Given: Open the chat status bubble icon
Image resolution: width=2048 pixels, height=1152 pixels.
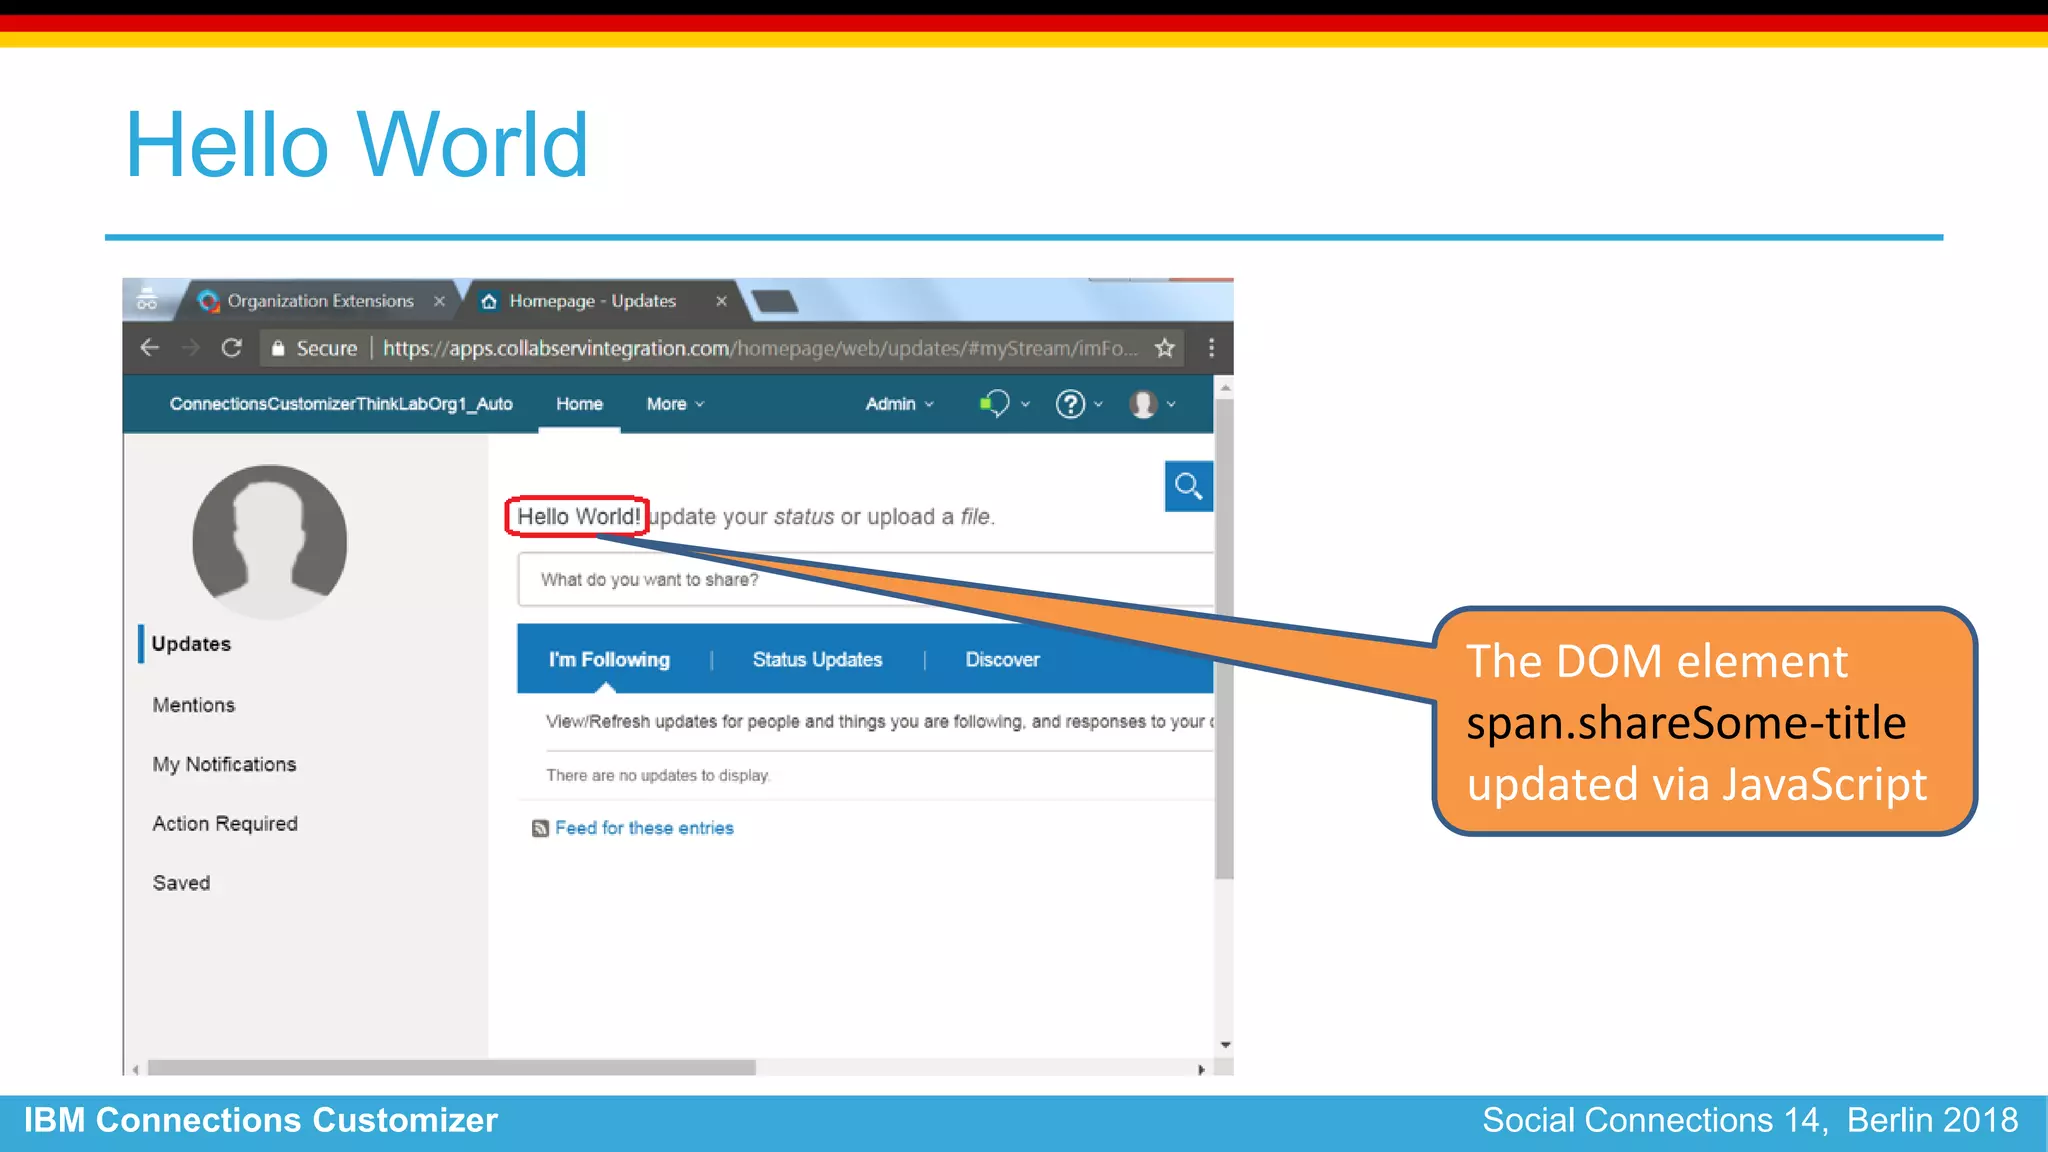Looking at the screenshot, I should click(994, 404).
